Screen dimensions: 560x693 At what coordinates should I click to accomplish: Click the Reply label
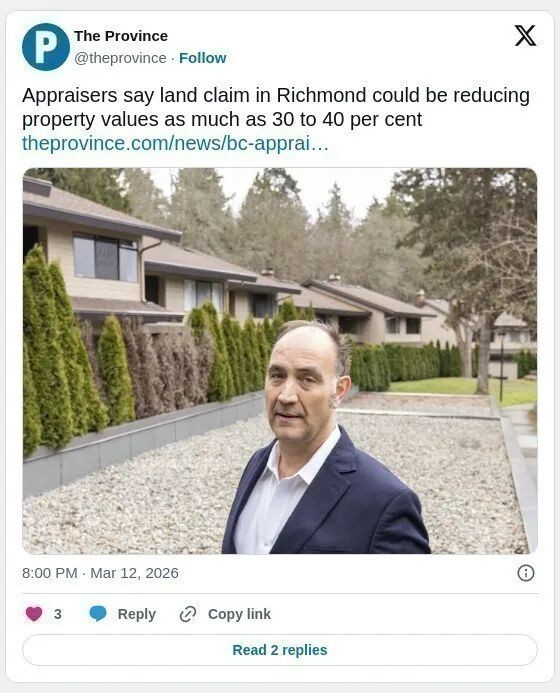coord(137,614)
